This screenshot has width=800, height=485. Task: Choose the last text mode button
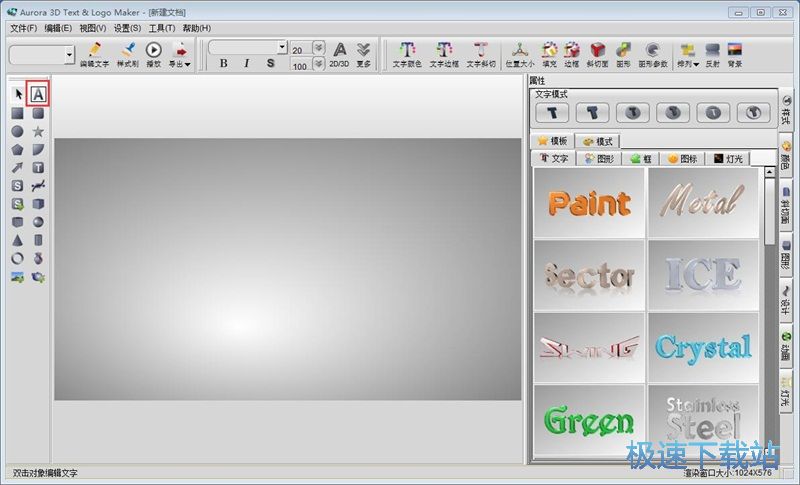tap(754, 112)
